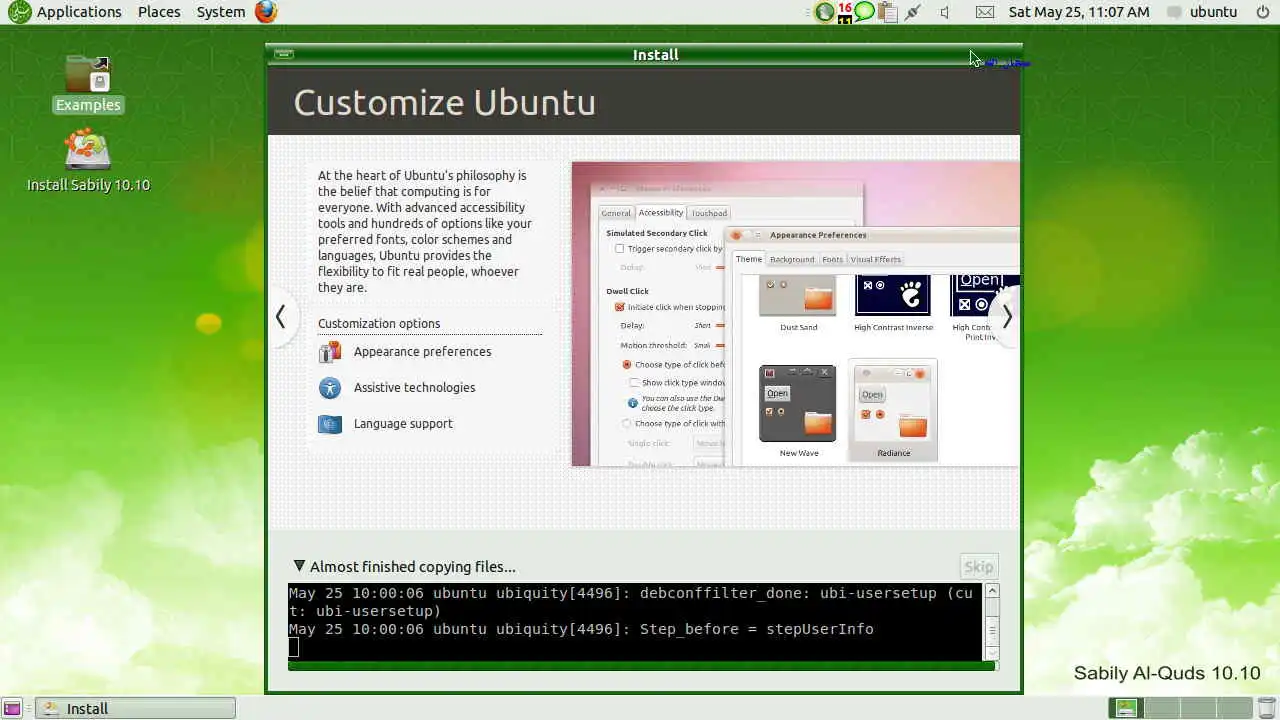Viewport: 1280px width, 720px height.
Task: Click the network connection plug icon
Action: [912, 12]
